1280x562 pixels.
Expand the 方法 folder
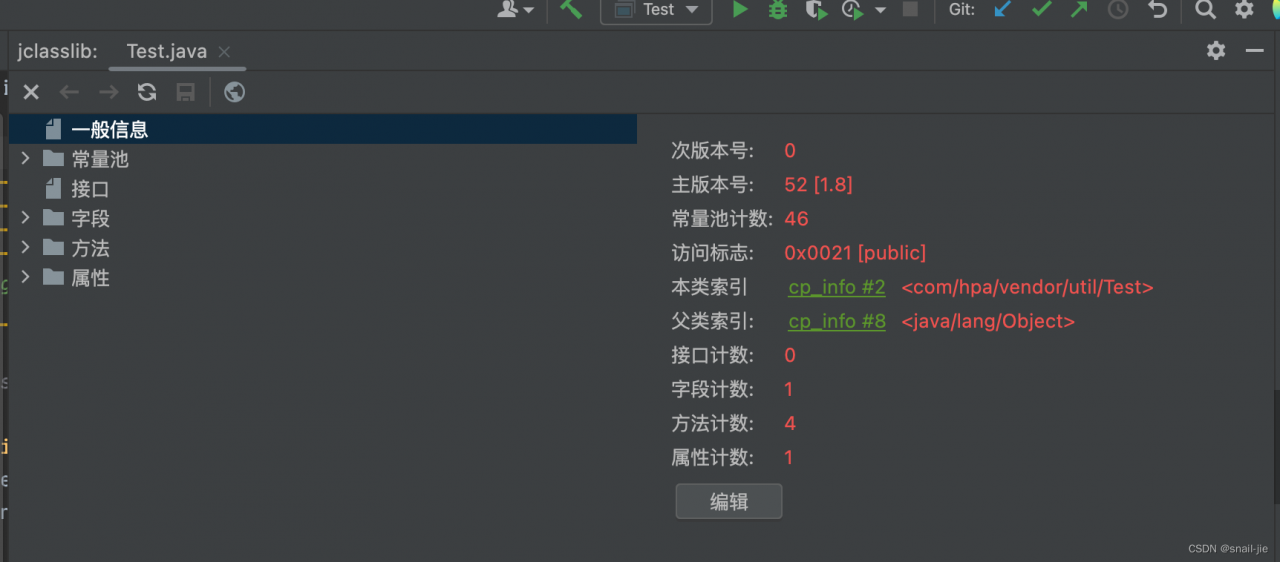pos(26,247)
